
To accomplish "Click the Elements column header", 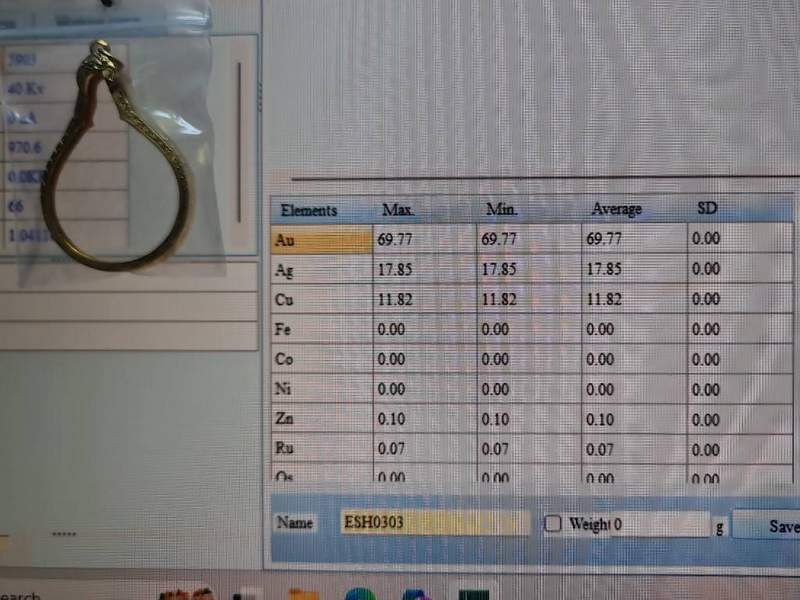I will click(309, 210).
